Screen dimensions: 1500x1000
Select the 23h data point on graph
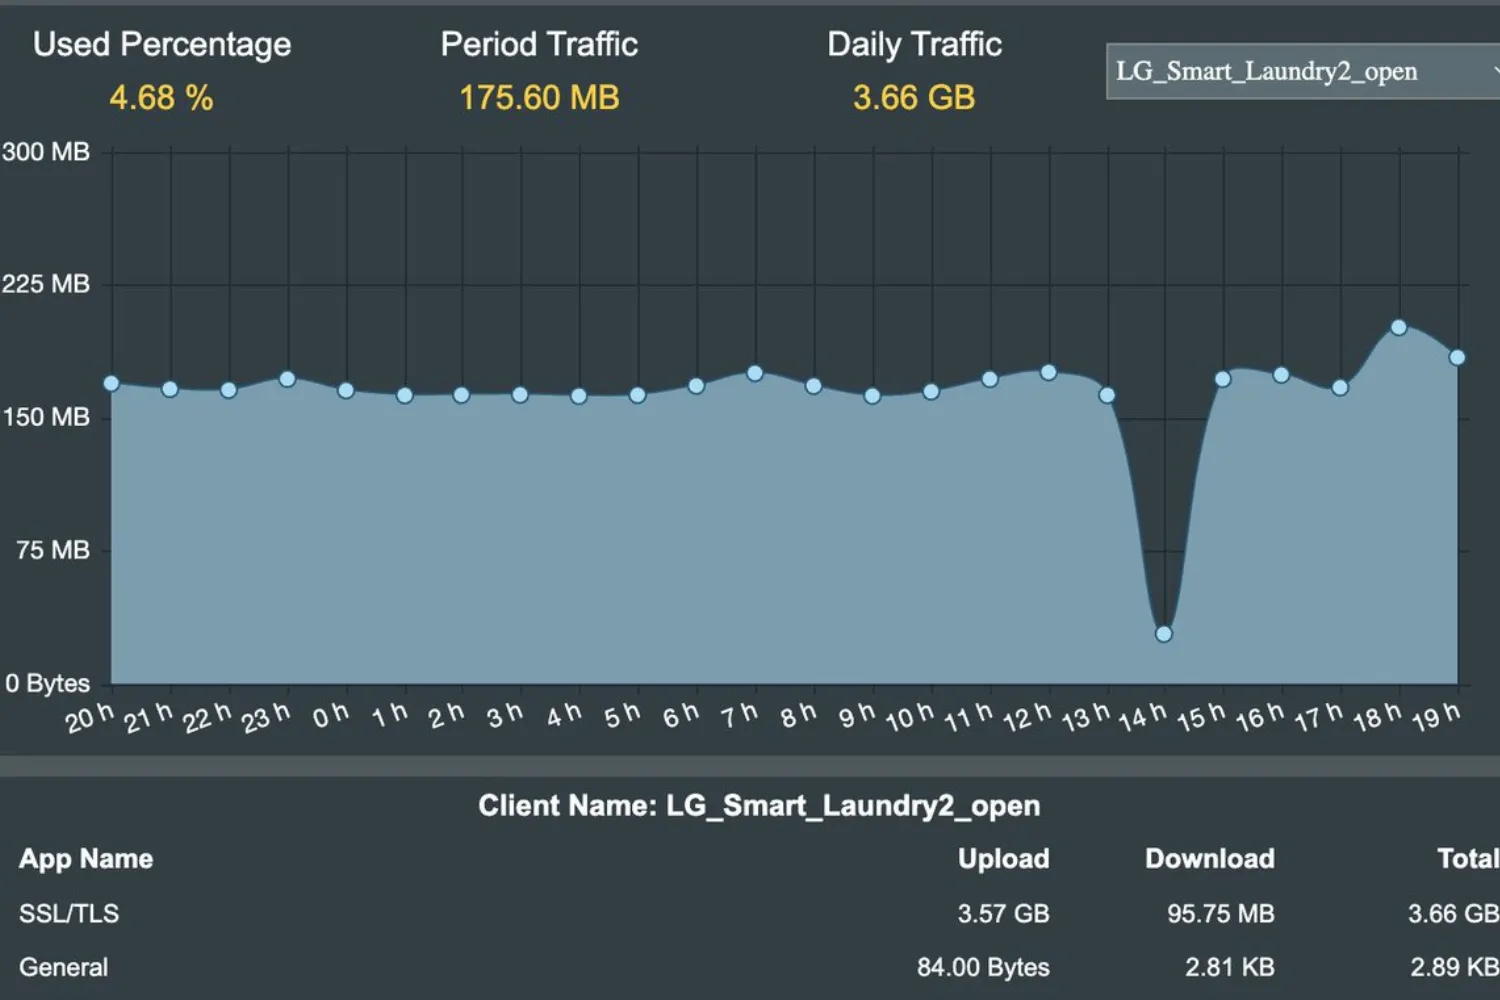tap(287, 379)
